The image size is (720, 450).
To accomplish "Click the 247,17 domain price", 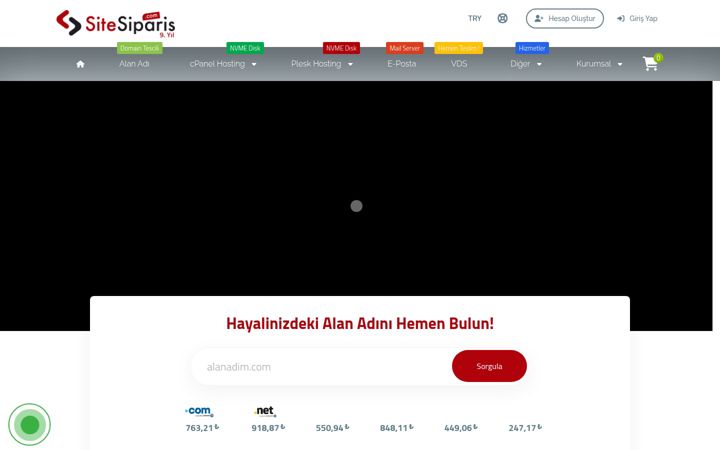I will (x=525, y=428).
